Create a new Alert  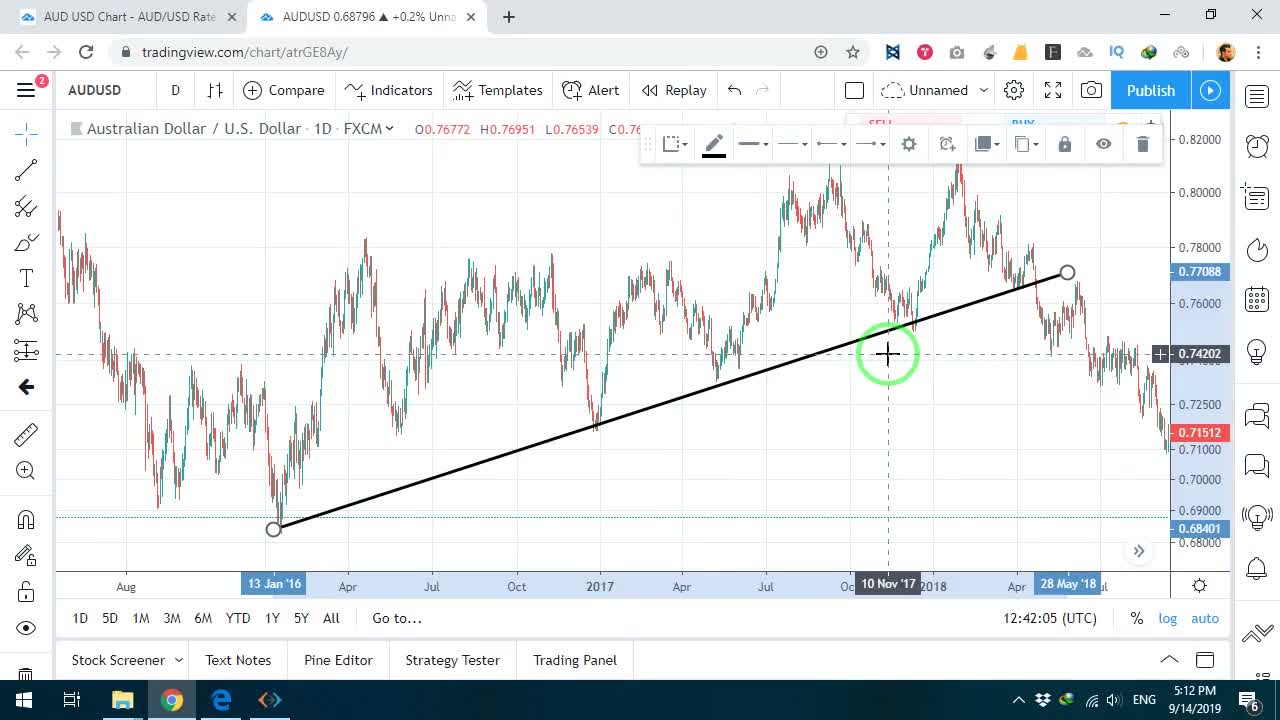(591, 90)
